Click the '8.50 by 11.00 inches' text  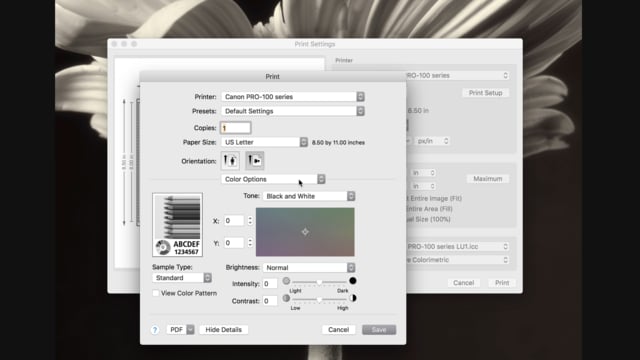pyautogui.click(x=338, y=142)
